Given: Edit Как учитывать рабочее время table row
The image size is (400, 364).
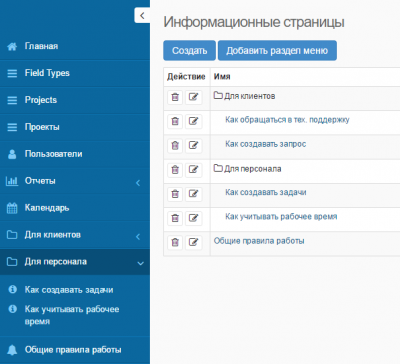Looking at the screenshot, I should coord(194,218).
